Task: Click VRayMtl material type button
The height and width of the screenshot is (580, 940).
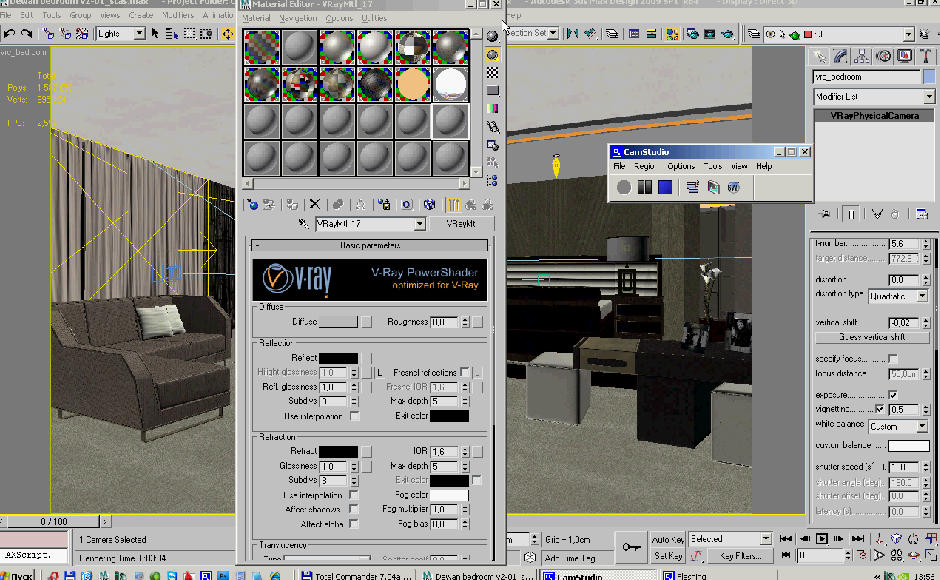Action: tap(461, 224)
